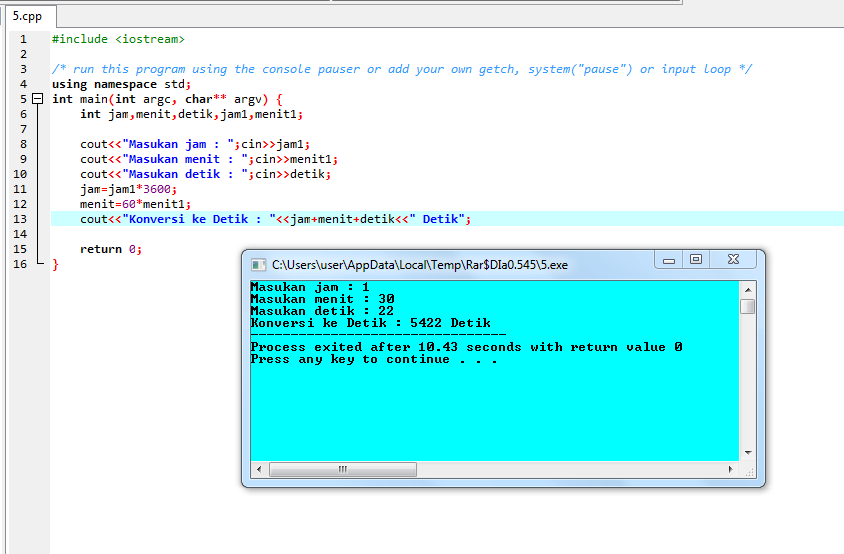
Task: Select the 5.cpp editor tab
Action: (x=28, y=16)
